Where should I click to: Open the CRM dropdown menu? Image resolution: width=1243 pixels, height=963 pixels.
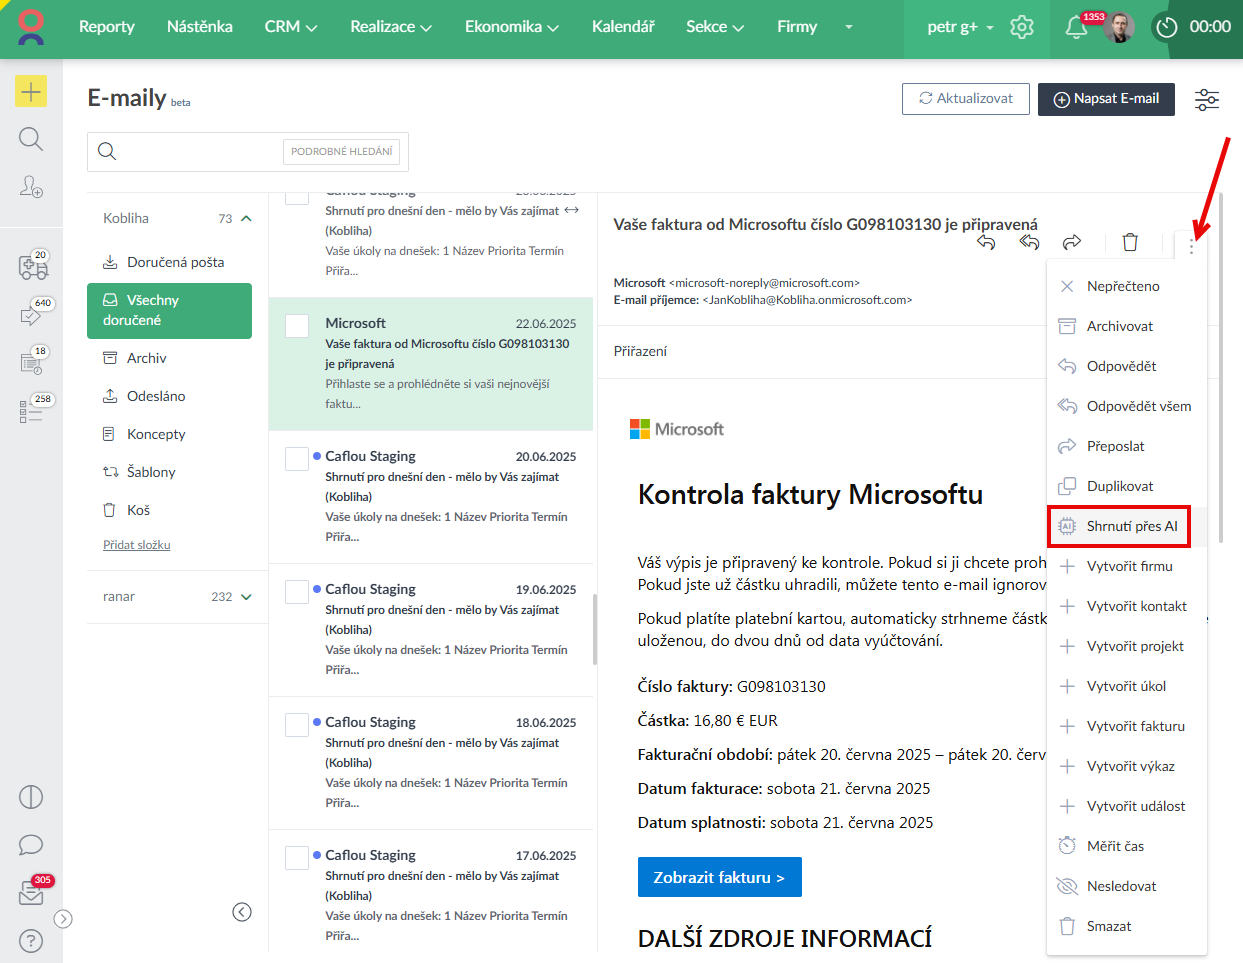tap(290, 27)
